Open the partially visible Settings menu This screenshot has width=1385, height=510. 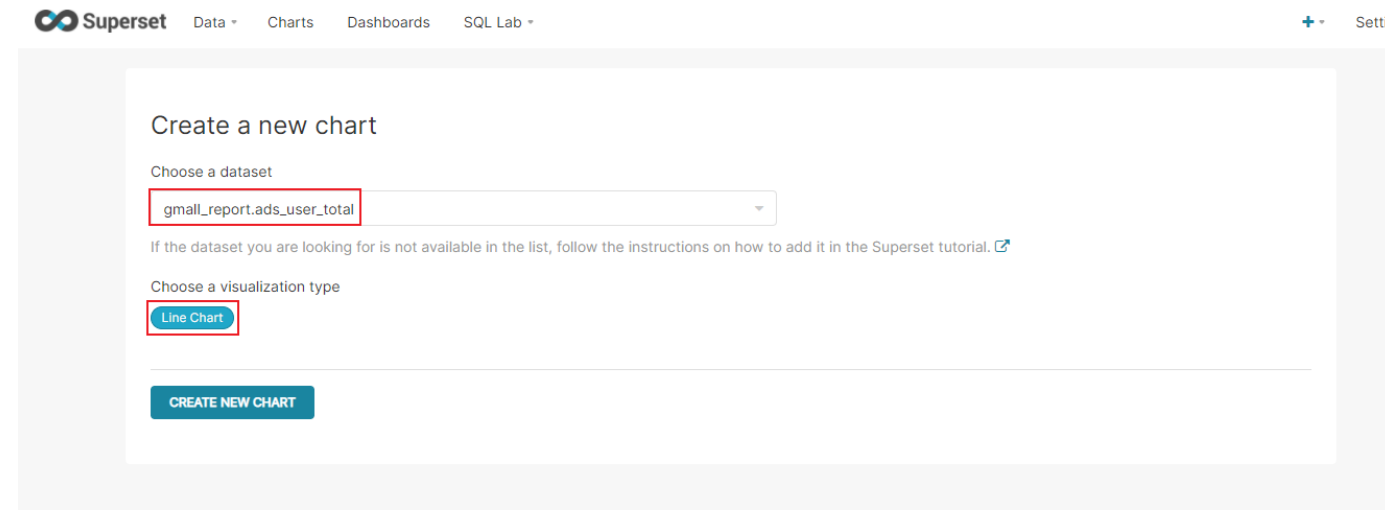click(x=1369, y=22)
